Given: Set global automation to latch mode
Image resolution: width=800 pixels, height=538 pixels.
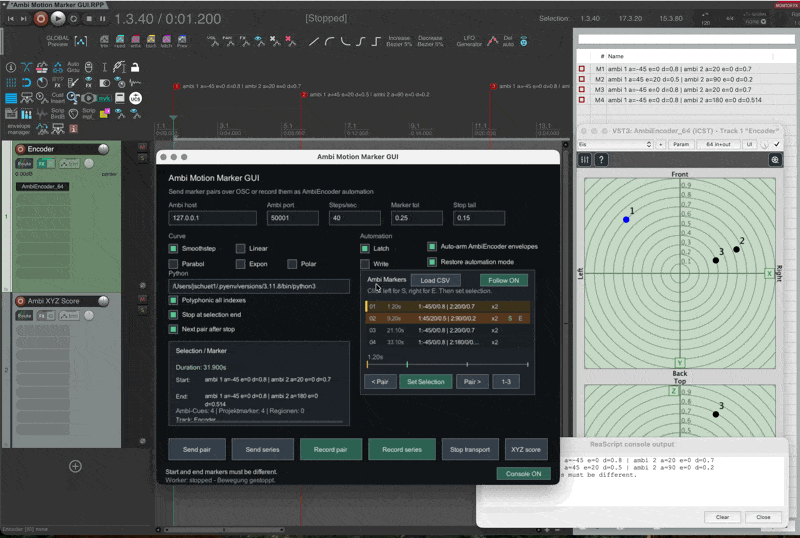Looking at the screenshot, I should pyautogui.click(x=167, y=41).
